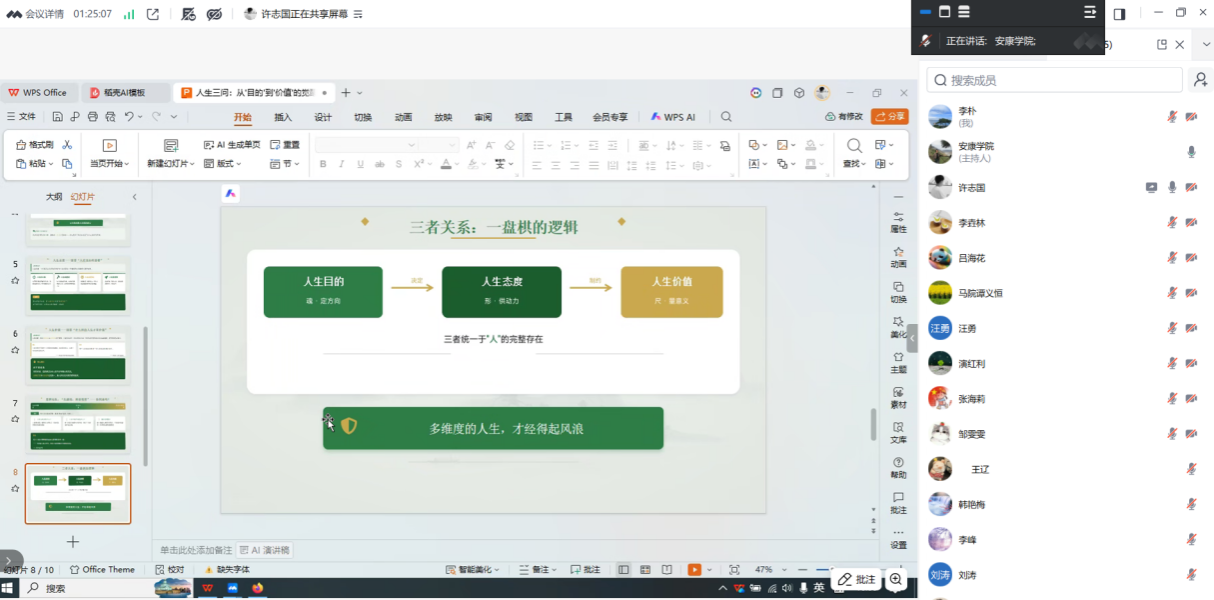The width and height of the screenshot is (1214, 600).
Task: Open the Section (节) dropdown
Action: pyautogui.click(x=285, y=164)
